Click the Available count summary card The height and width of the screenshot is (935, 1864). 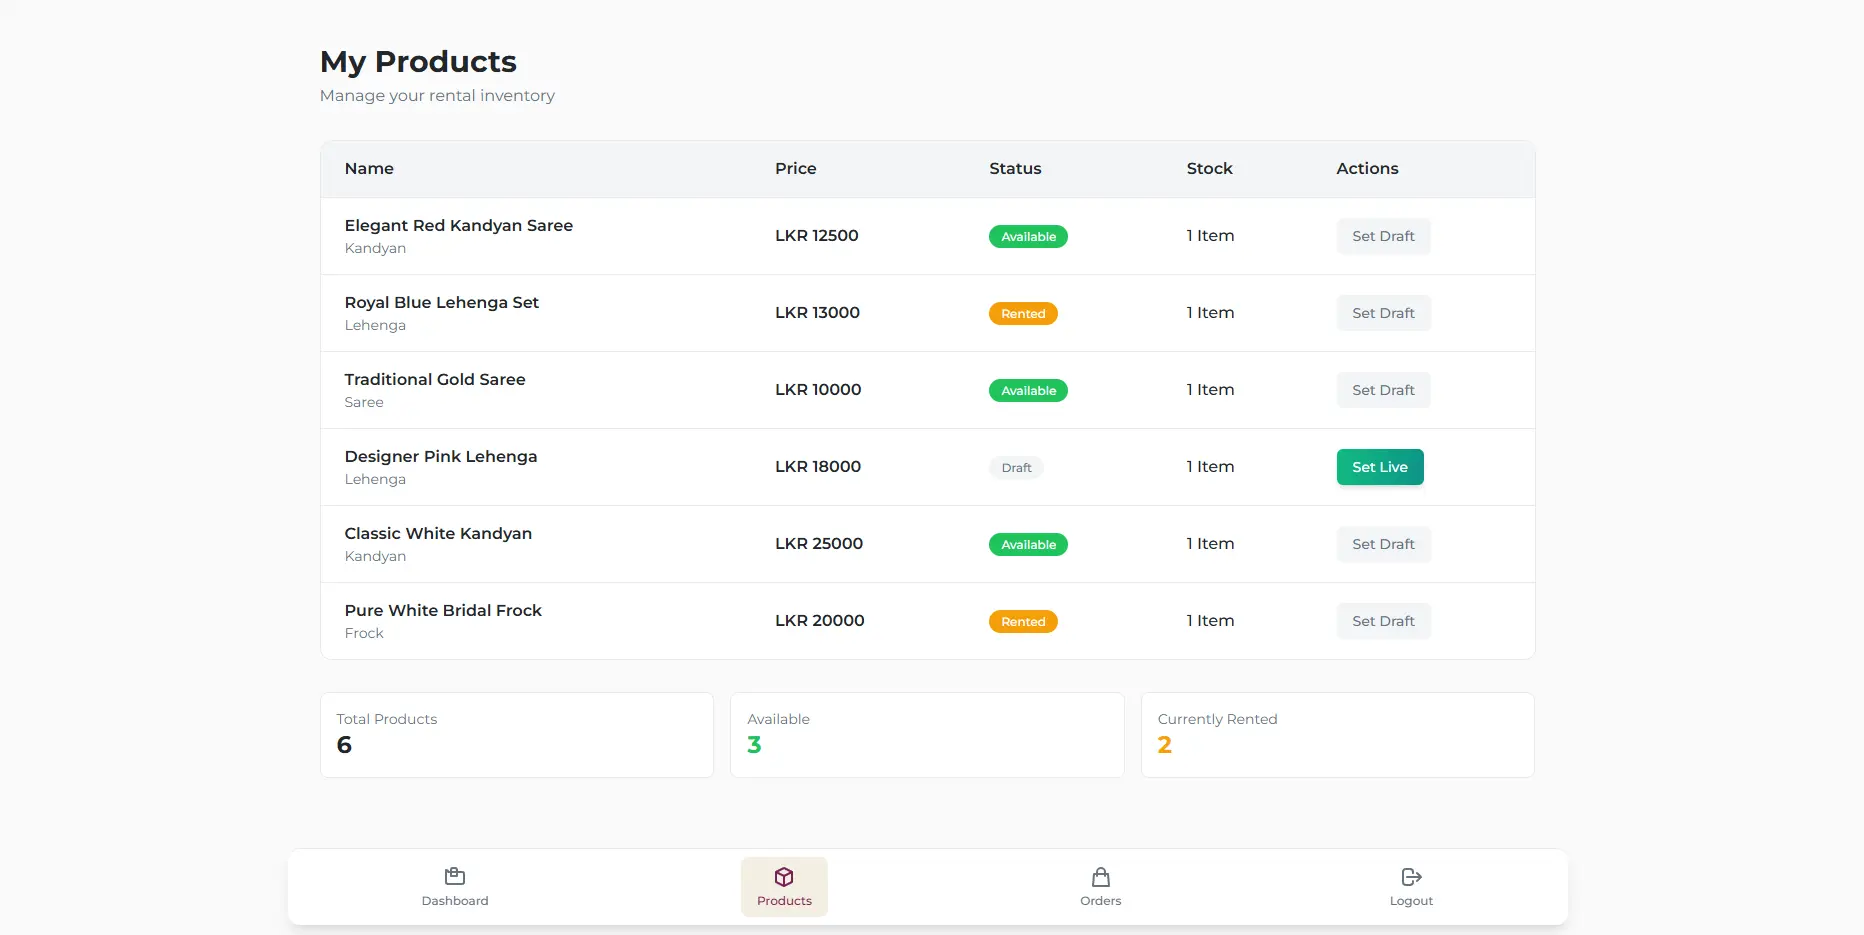point(927,735)
